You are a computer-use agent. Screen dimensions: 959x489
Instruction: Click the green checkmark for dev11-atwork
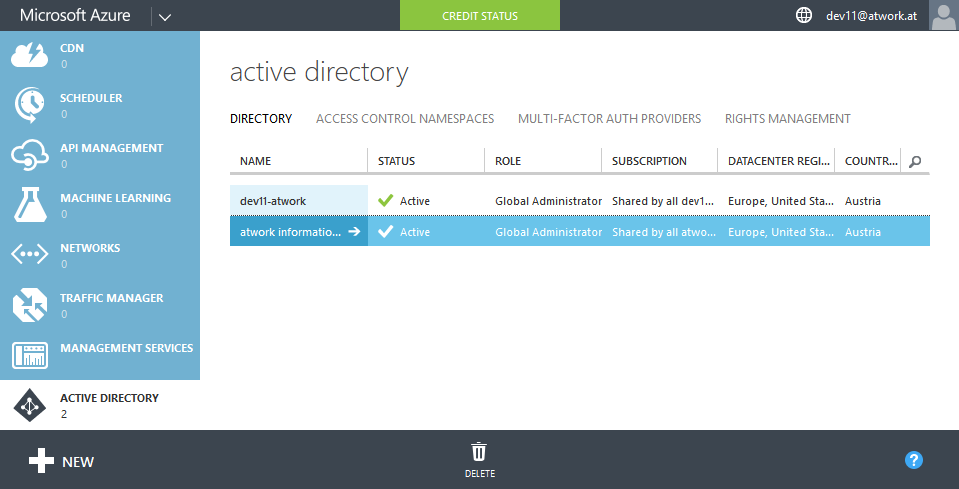[x=385, y=200]
